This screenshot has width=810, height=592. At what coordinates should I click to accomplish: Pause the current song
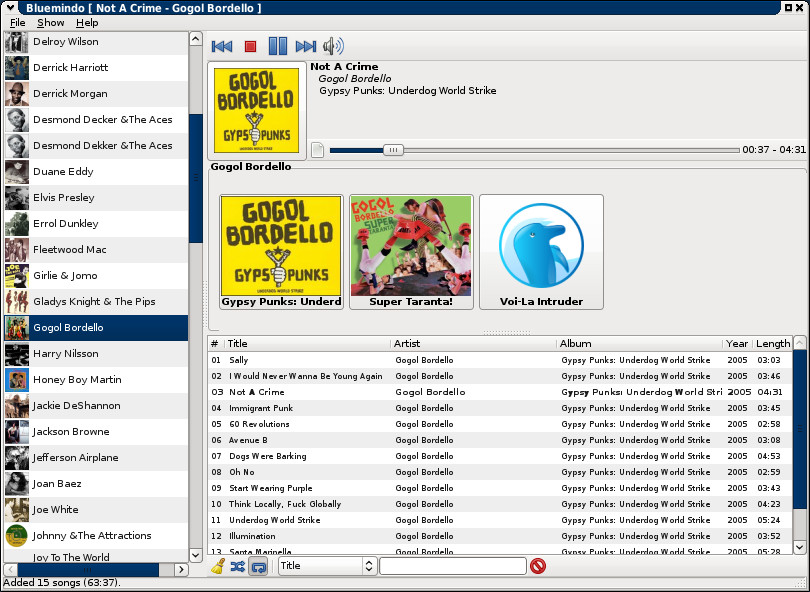coord(278,46)
